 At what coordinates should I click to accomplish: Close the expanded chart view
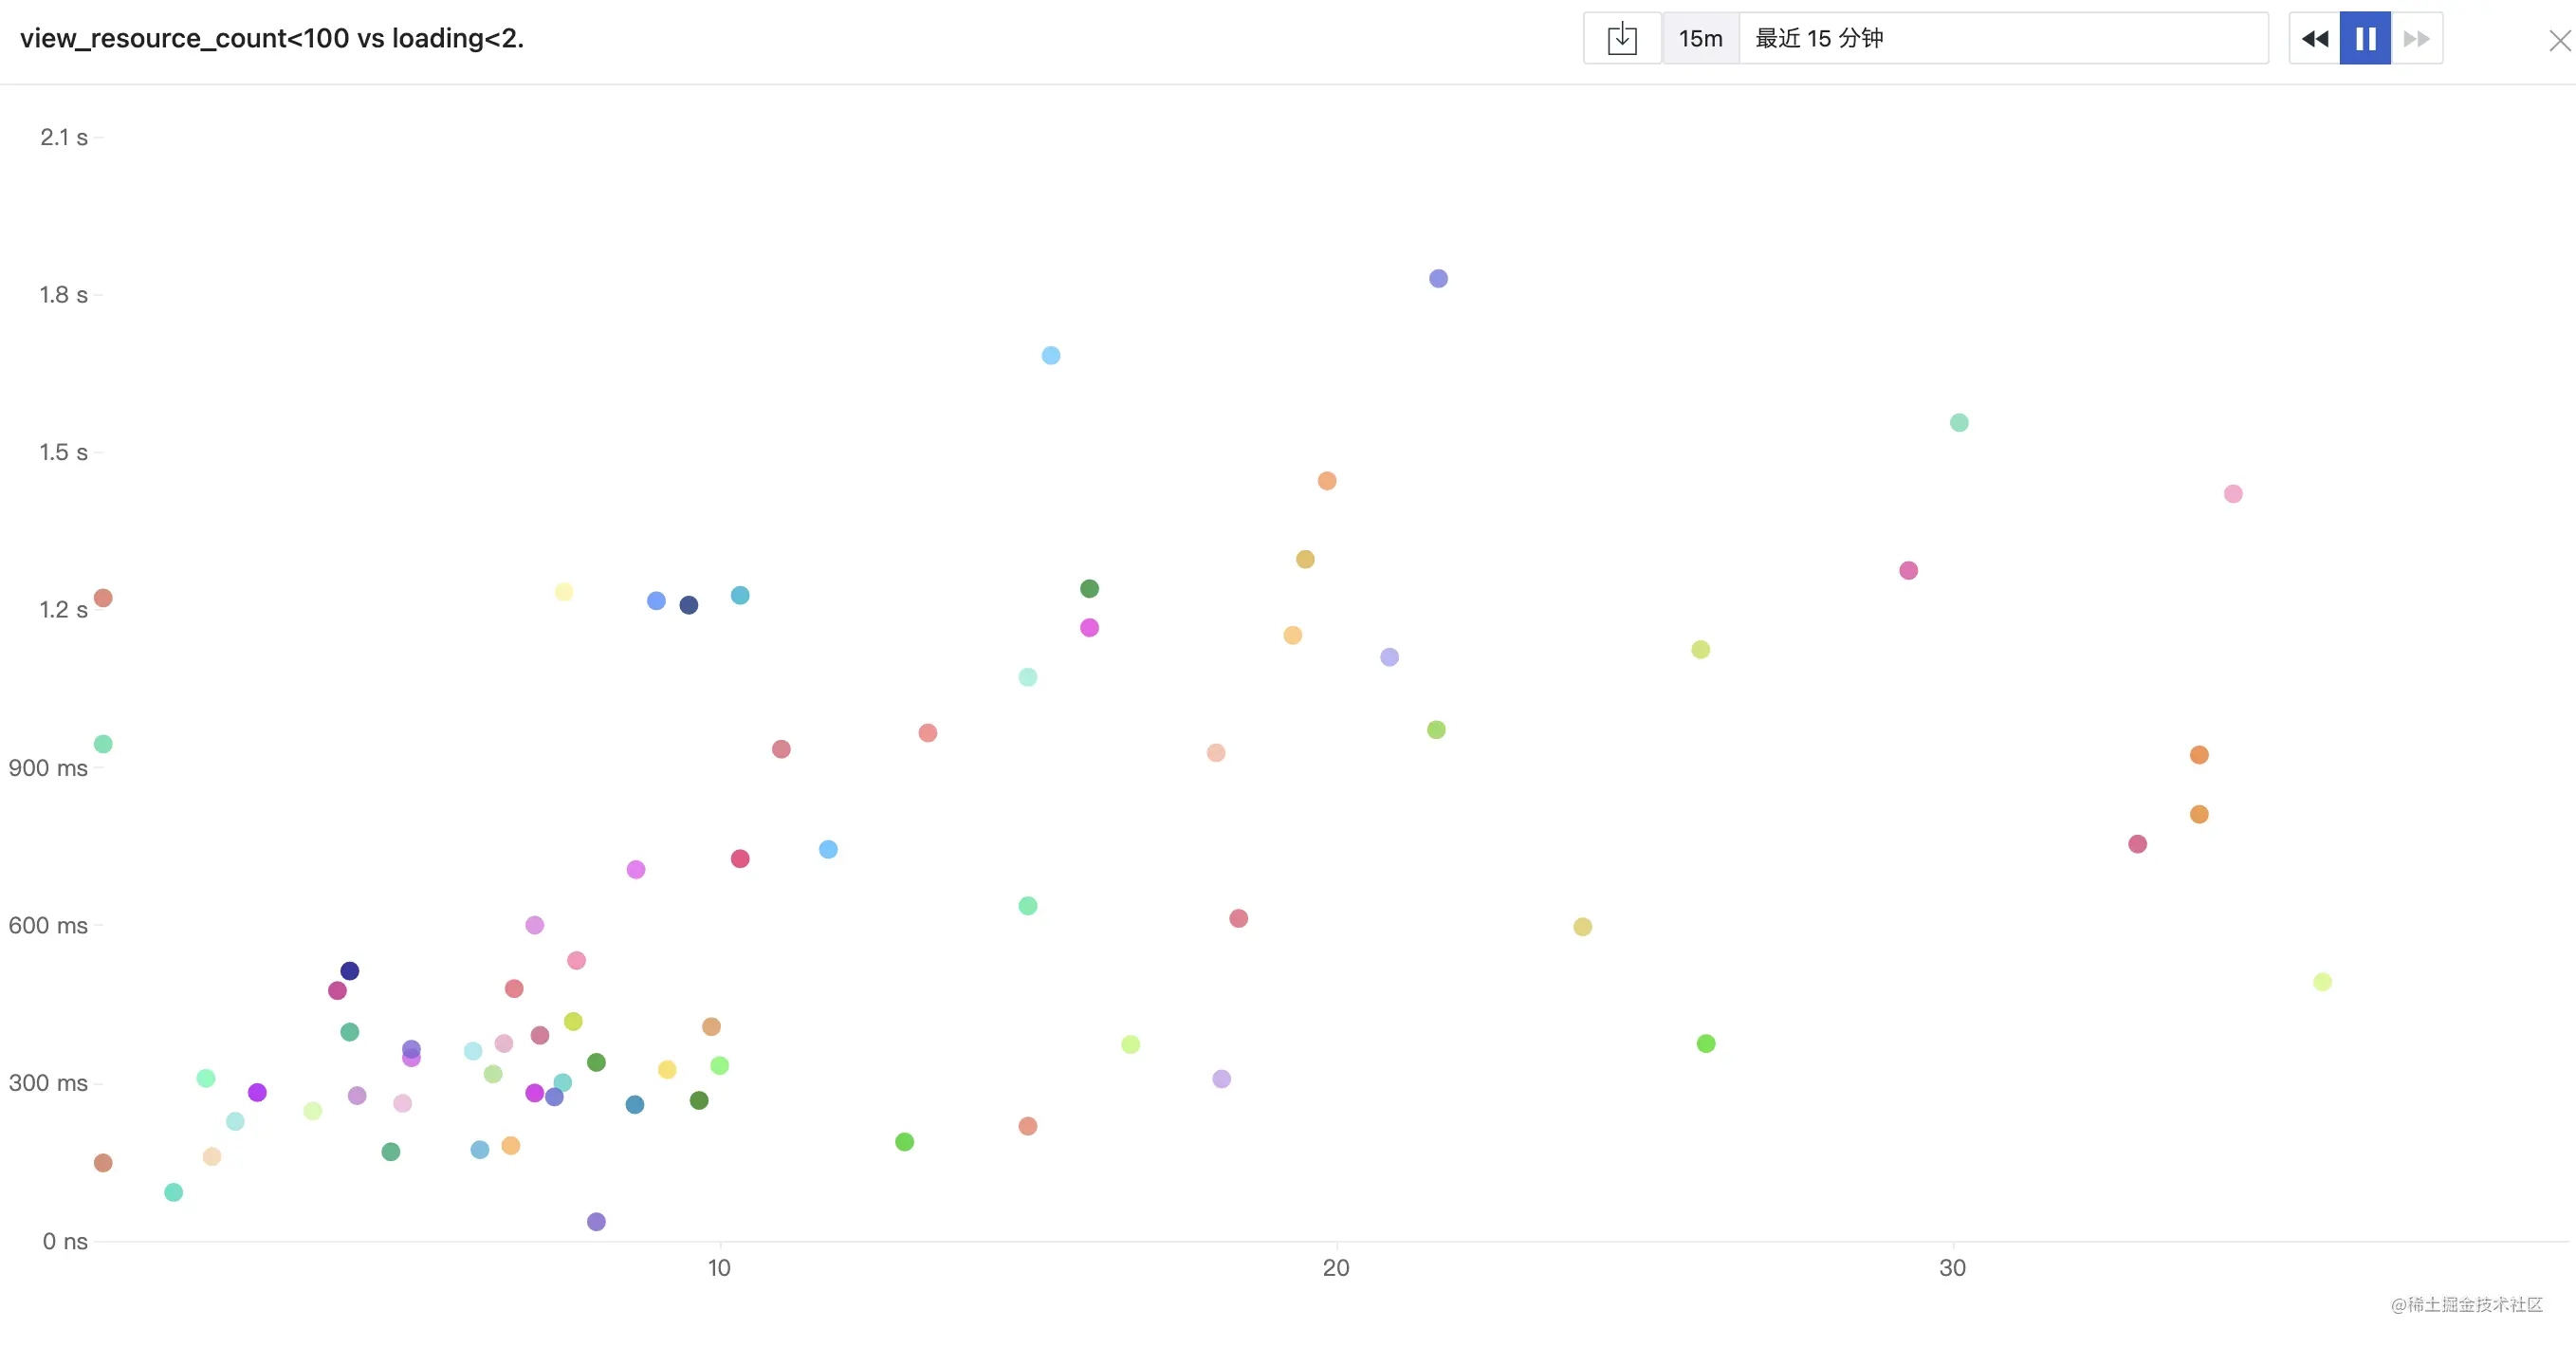point(2559,41)
